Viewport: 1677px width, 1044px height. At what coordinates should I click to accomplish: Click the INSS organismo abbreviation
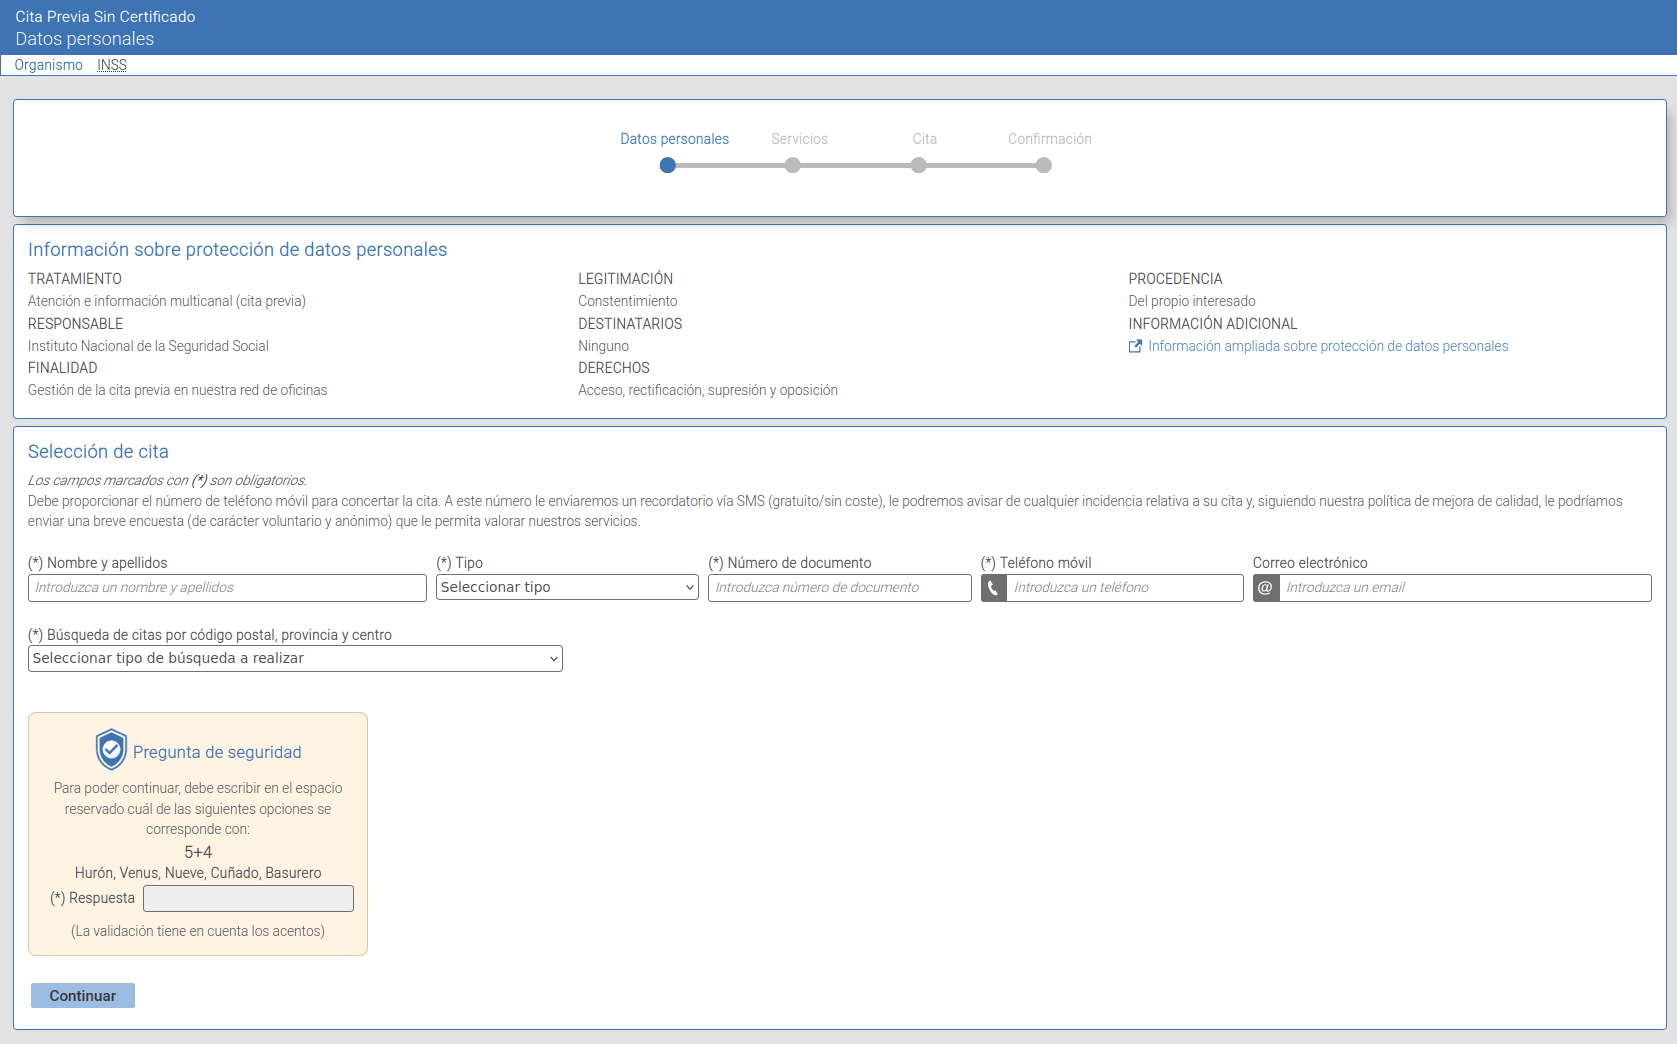tap(112, 65)
